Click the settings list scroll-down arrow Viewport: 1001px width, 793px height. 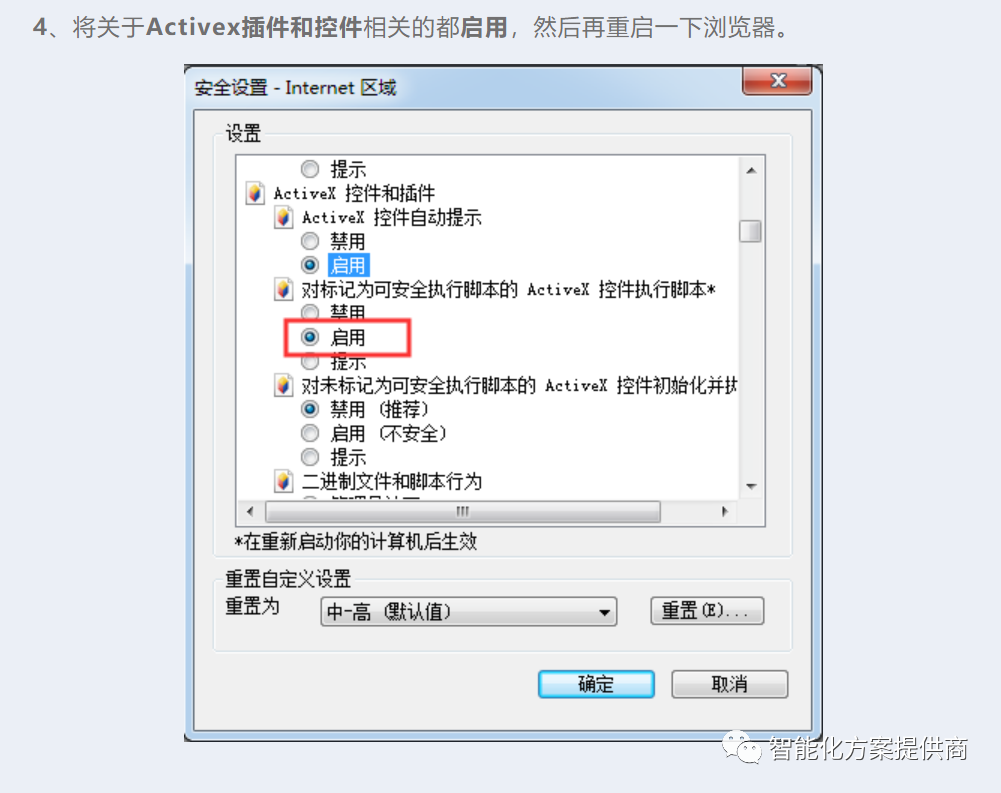coord(751,487)
